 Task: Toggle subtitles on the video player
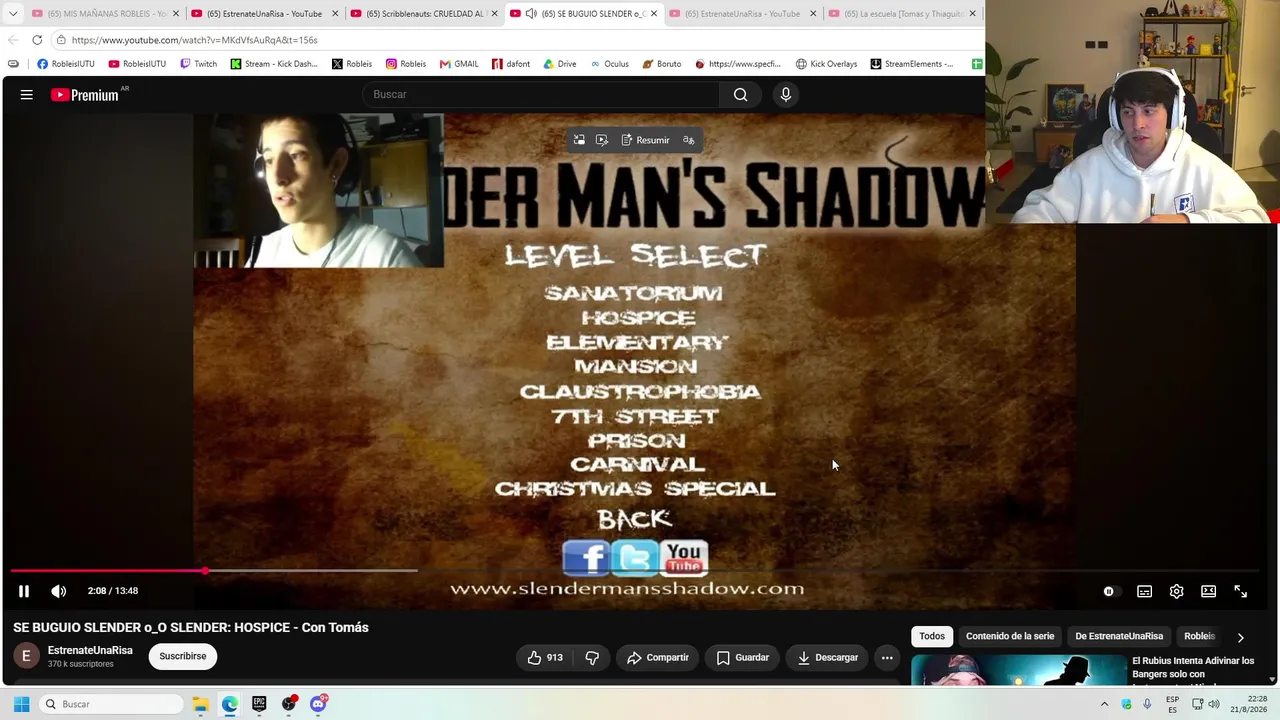coord(1145,591)
